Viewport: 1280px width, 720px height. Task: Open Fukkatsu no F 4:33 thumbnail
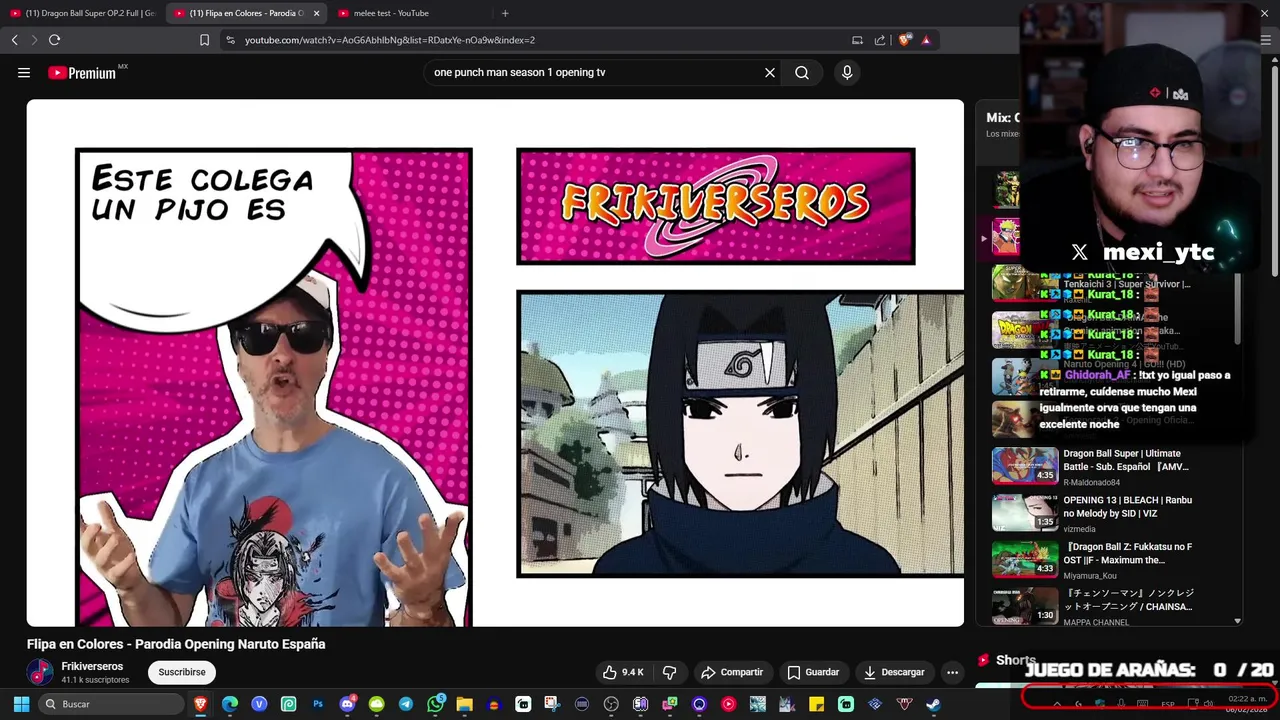1025,560
